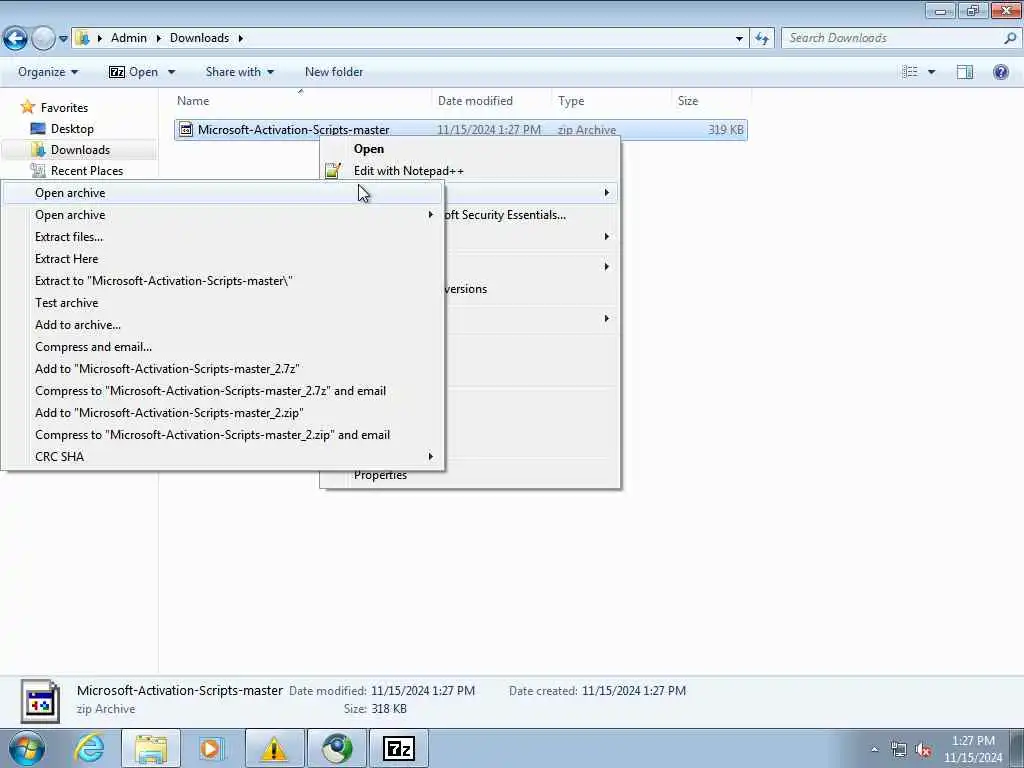Click the large zip file icon in details pane
The image size is (1024, 768).
40,701
